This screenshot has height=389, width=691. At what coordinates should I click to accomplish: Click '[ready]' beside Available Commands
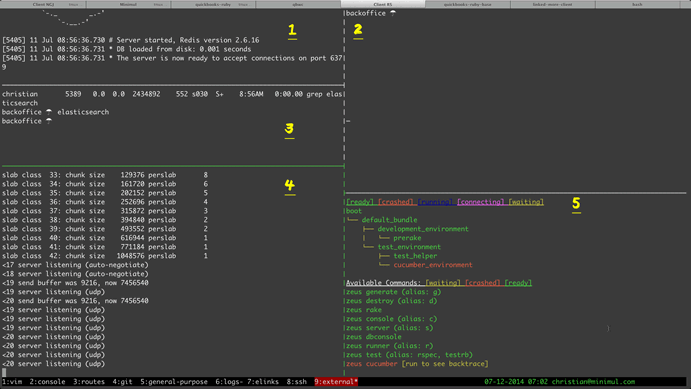click(x=518, y=283)
